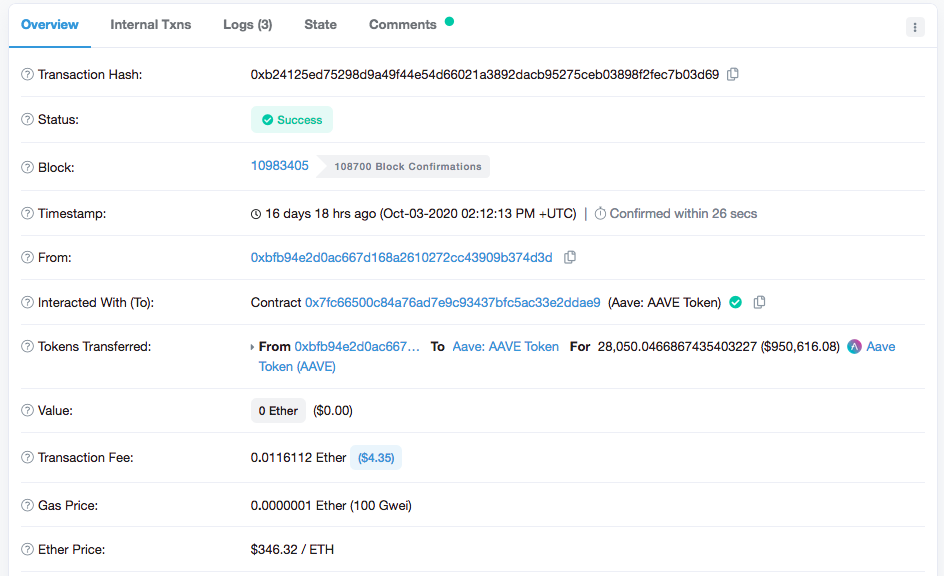Click help icon beside Value
The image size is (944, 576).
pyautogui.click(x=27, y=410)
